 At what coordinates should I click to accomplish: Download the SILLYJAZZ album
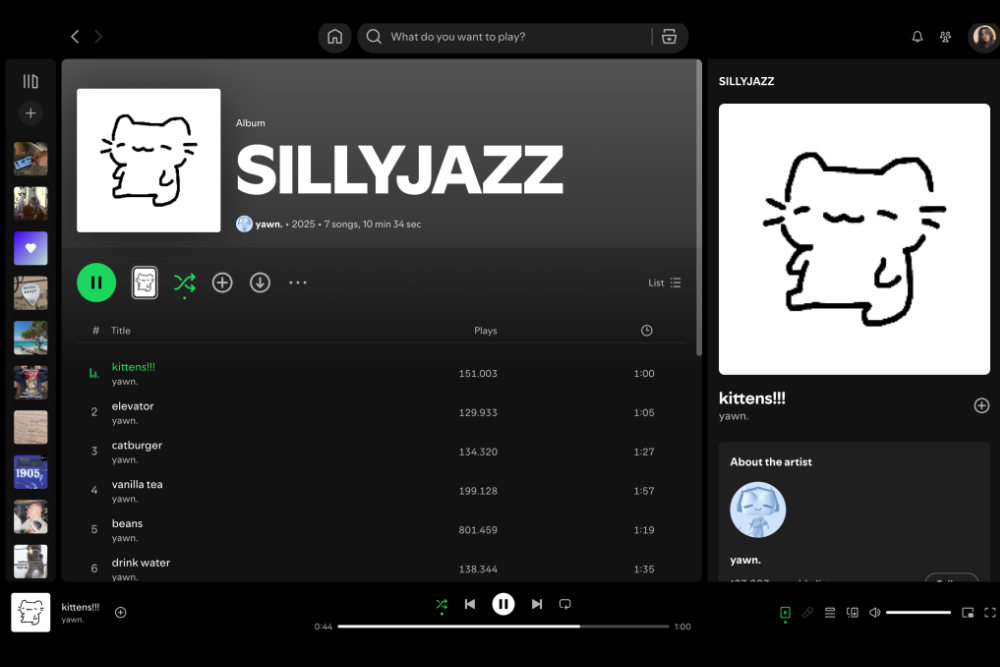(x=260, y=282)
